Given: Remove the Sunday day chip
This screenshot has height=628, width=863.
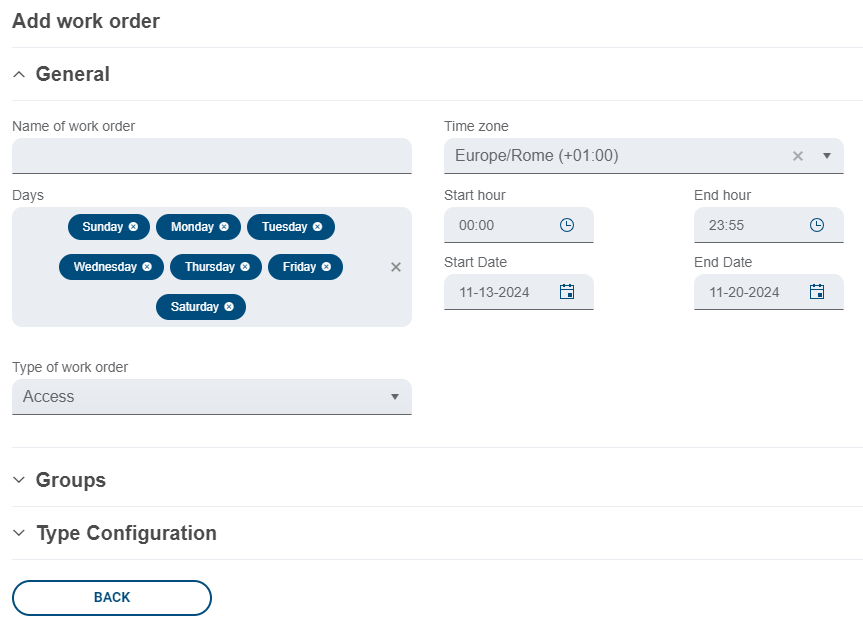Looking at the screenshot, I should (133, 227).
